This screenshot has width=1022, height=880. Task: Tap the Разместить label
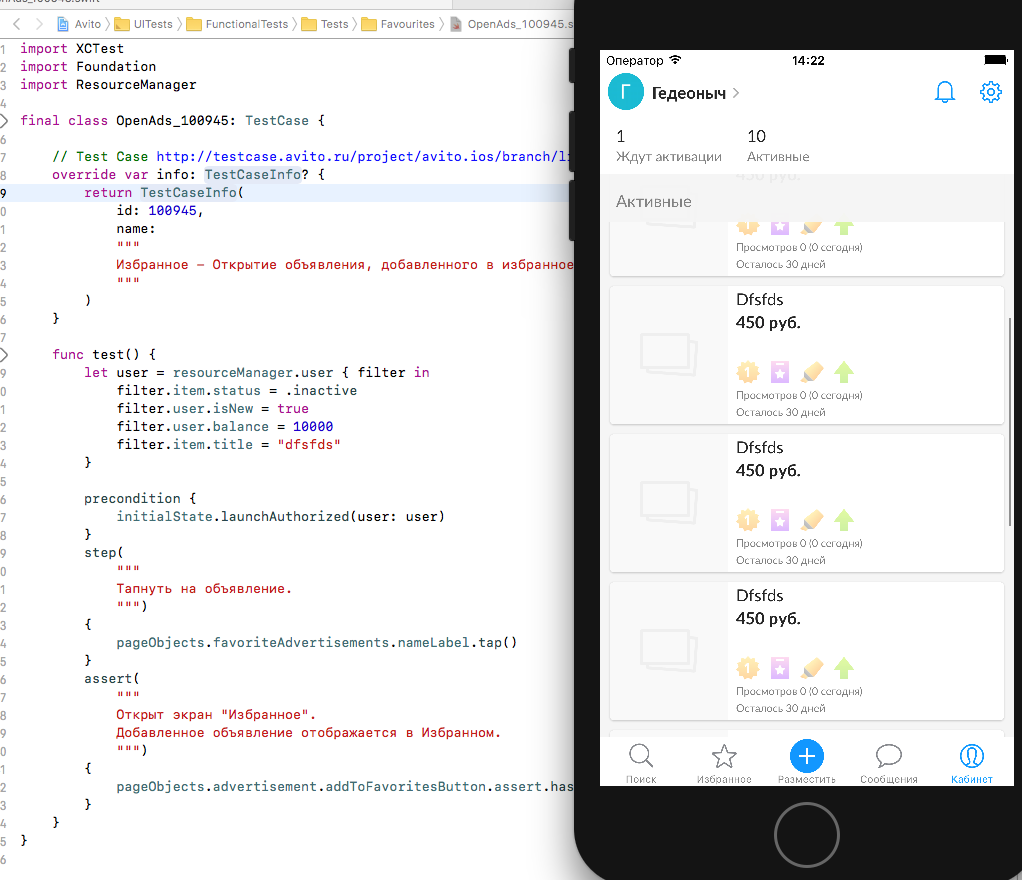tap(806, 779)
